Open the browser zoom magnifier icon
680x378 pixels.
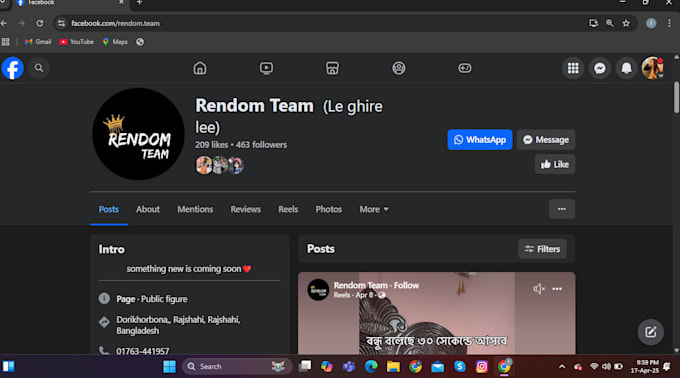[x=610, y=23]
